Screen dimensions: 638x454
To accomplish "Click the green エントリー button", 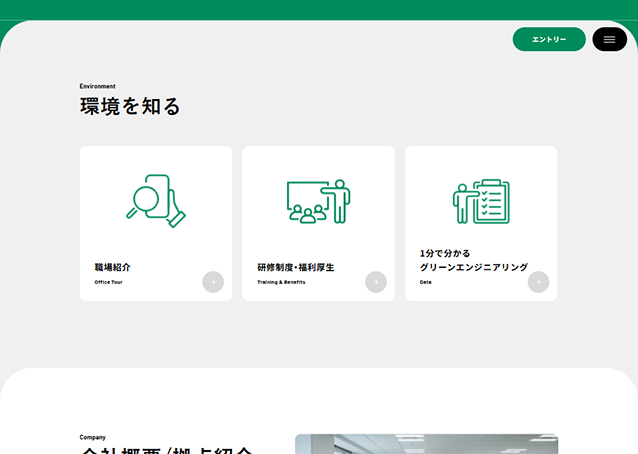I will point(549,39).
